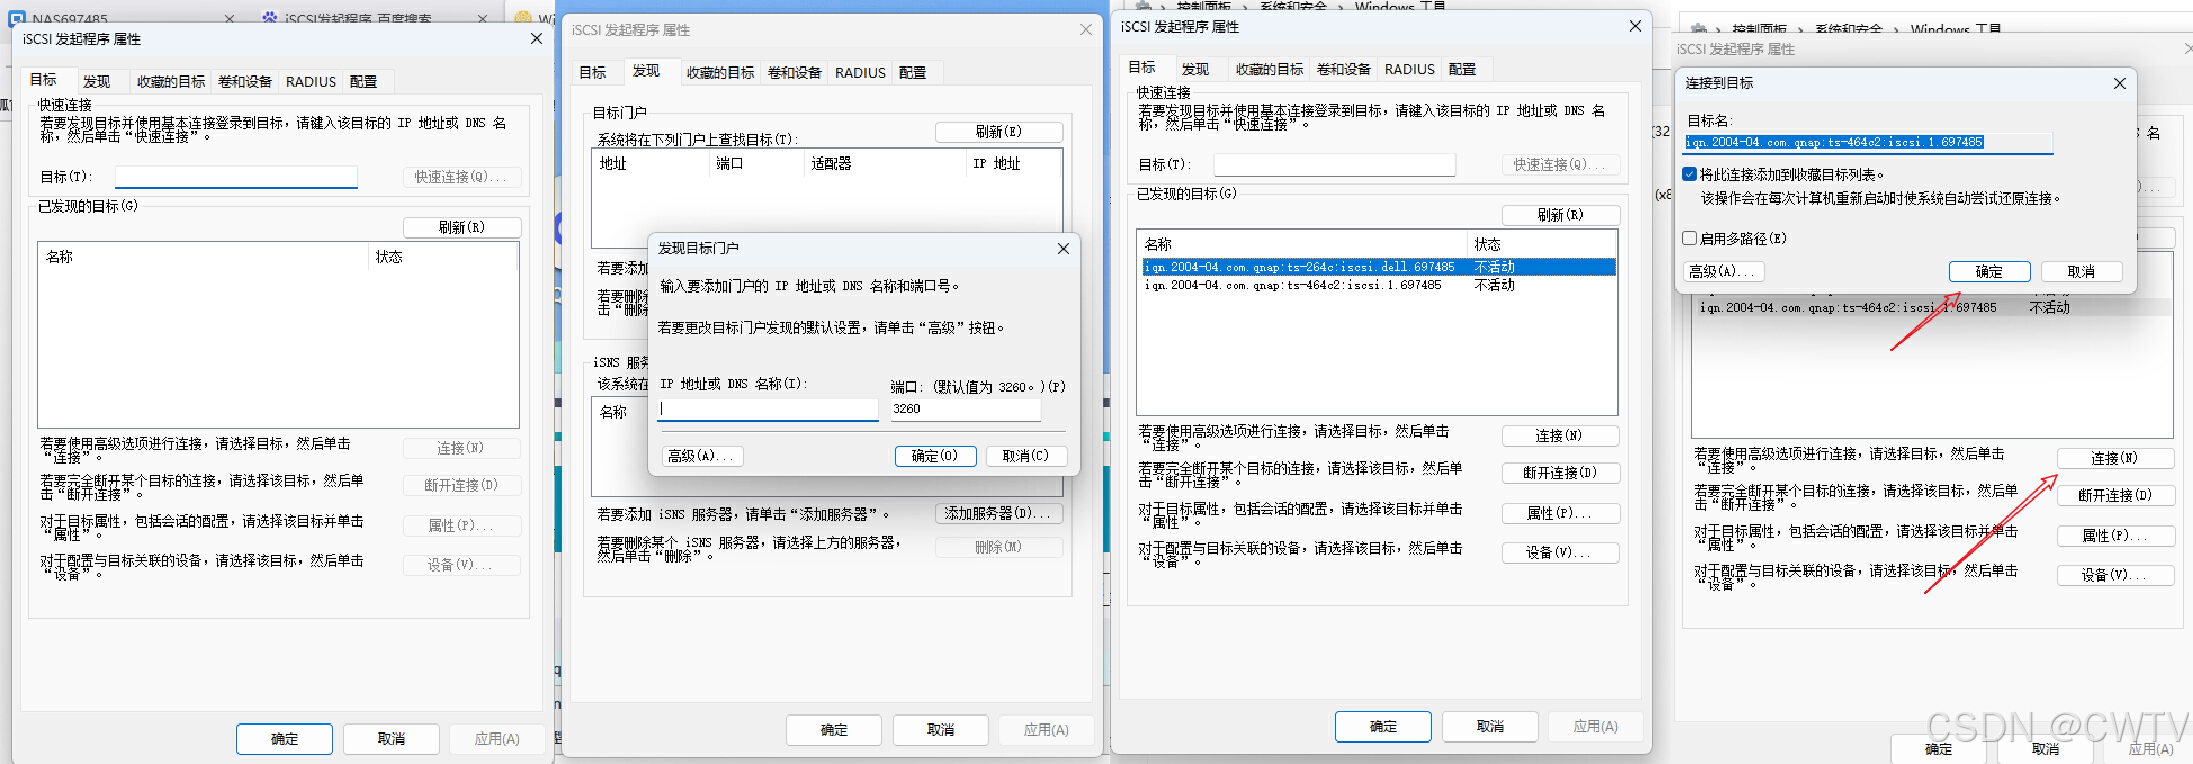Select target row ts-464c2:iscsi.1.697485 below 连接到目标 dialog
The image size is (2193, 764).
click(1932, 308)
